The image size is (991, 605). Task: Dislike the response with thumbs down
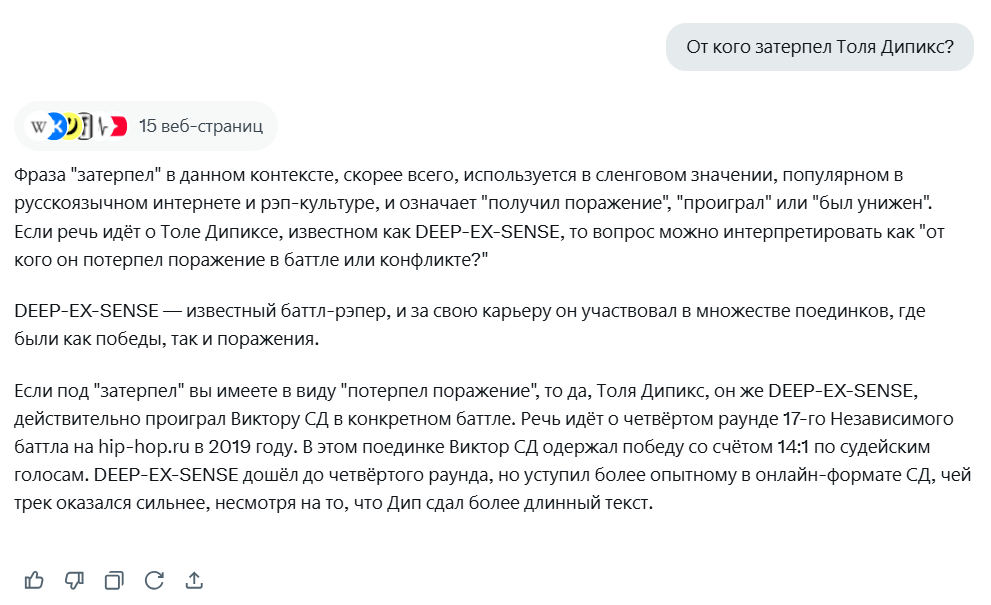tap(74, 580)
